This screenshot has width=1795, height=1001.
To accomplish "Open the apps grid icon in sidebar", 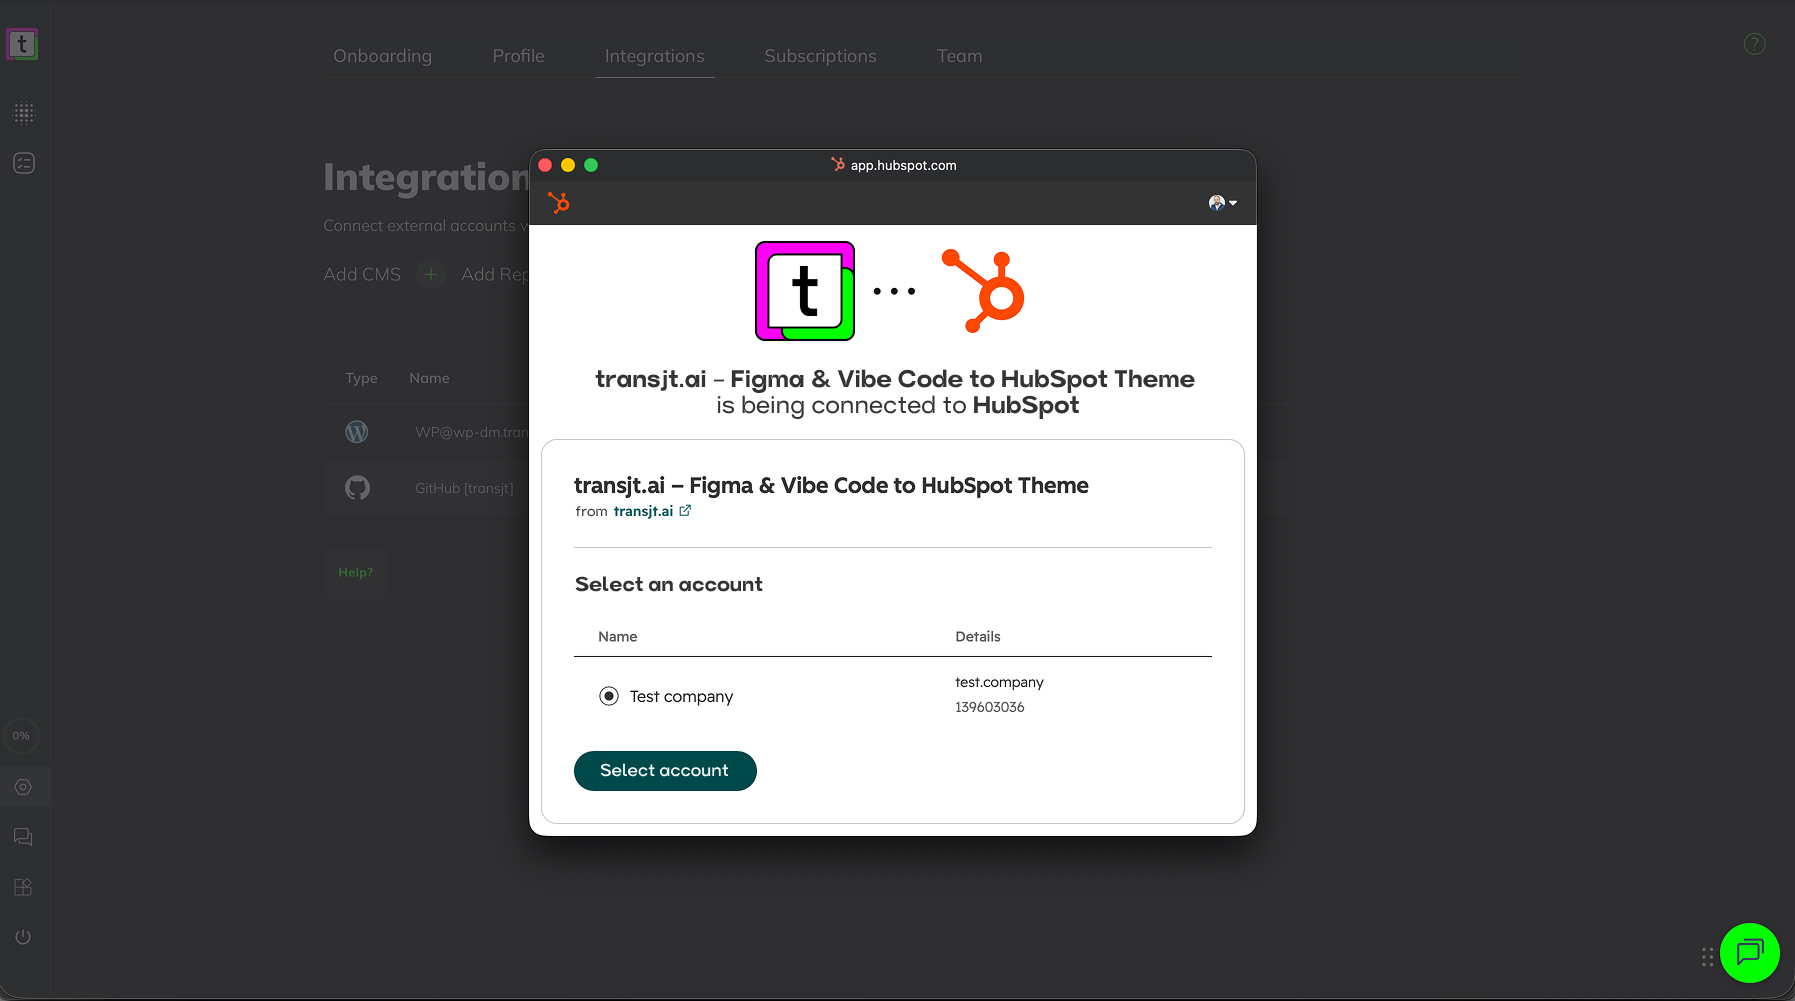I will point(24,113).
